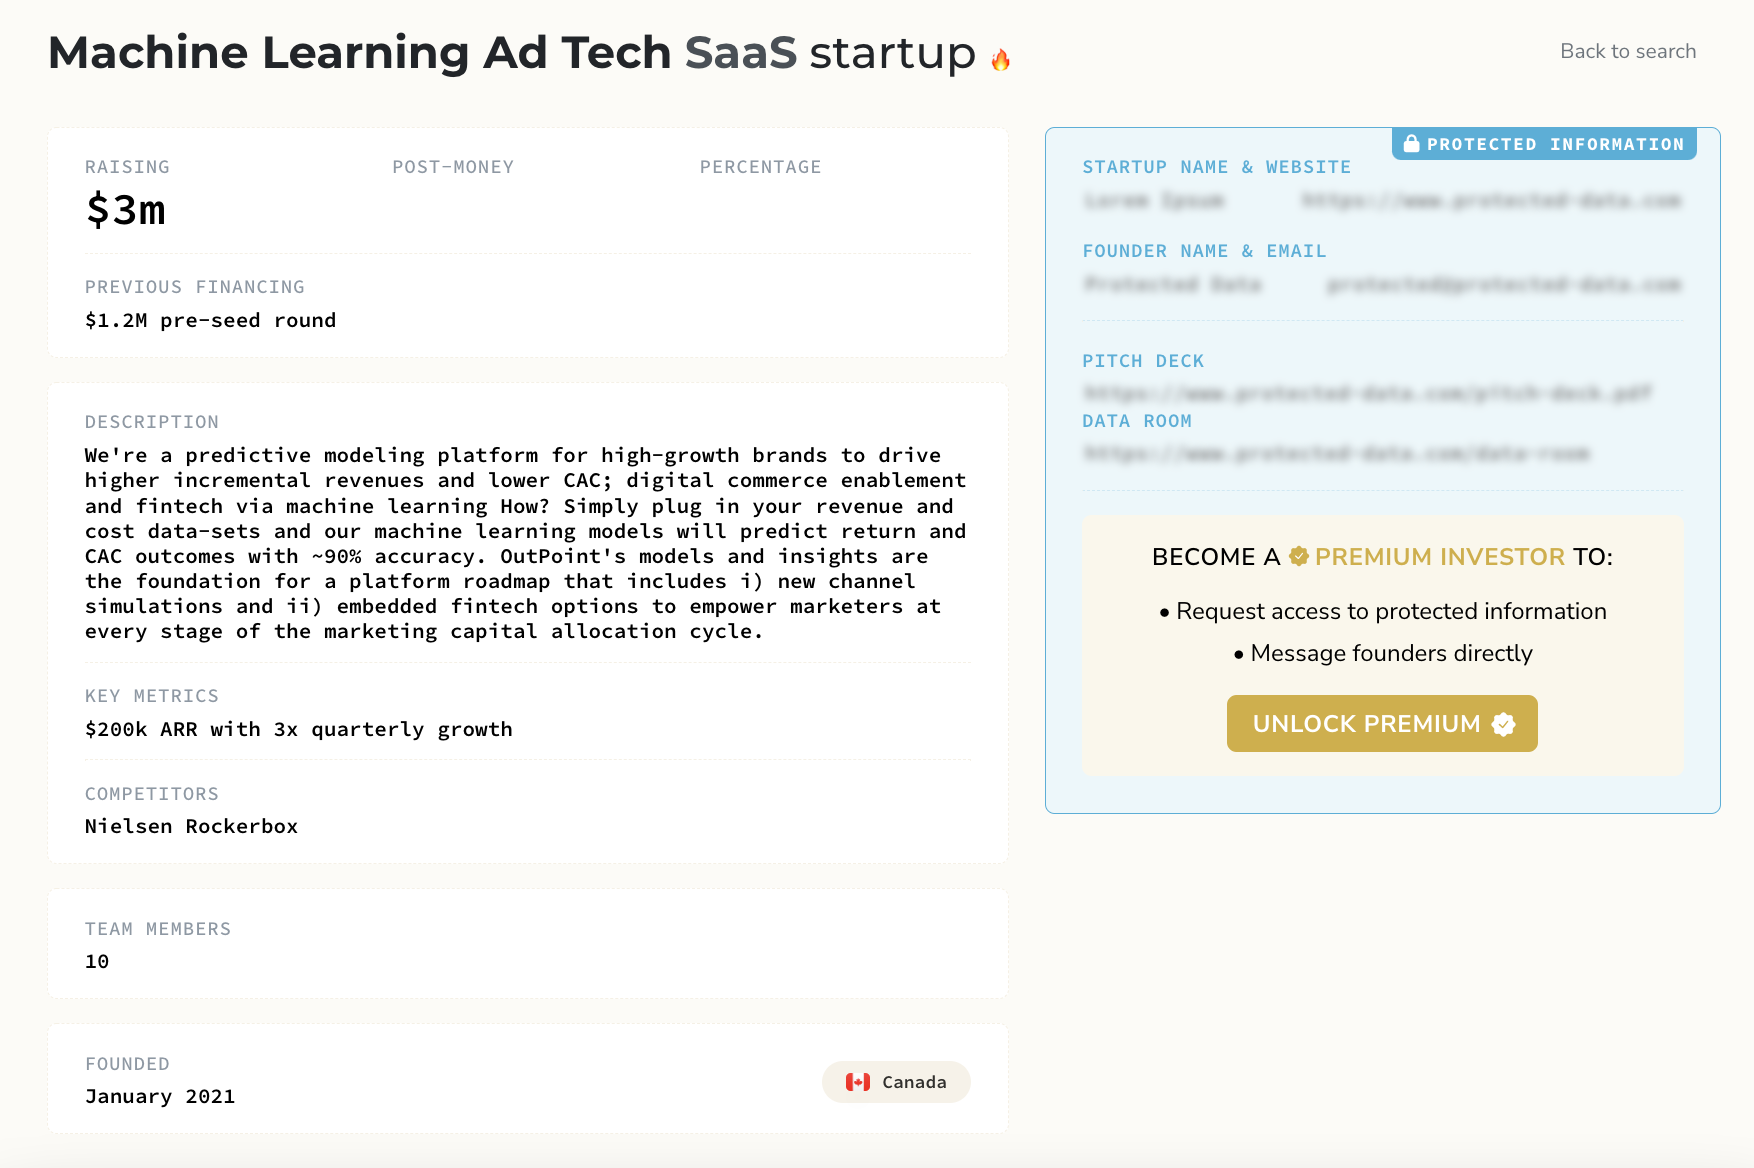Select the Key Metrics section text
Screen dimensions: 1754x1168
298,729
